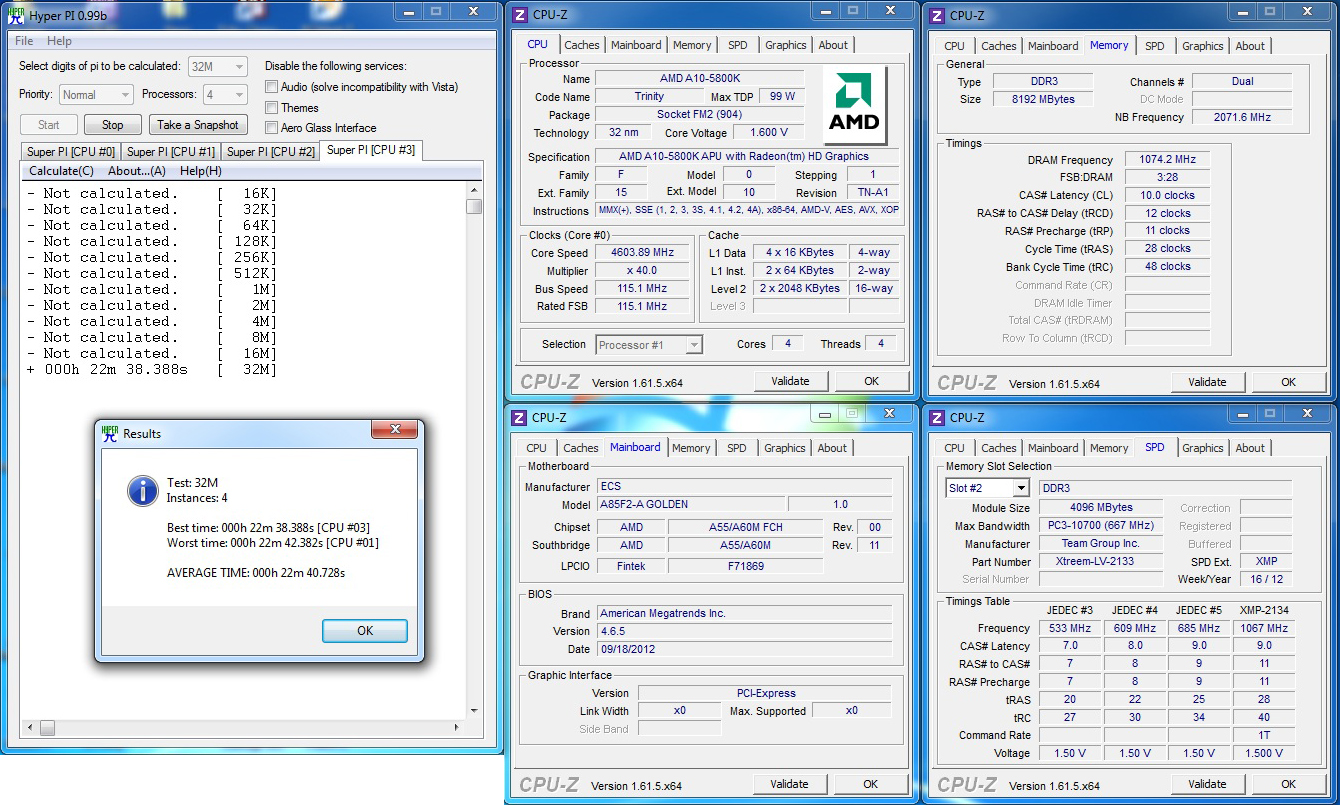Open the File menu in Hyper PI

(24, 41)
